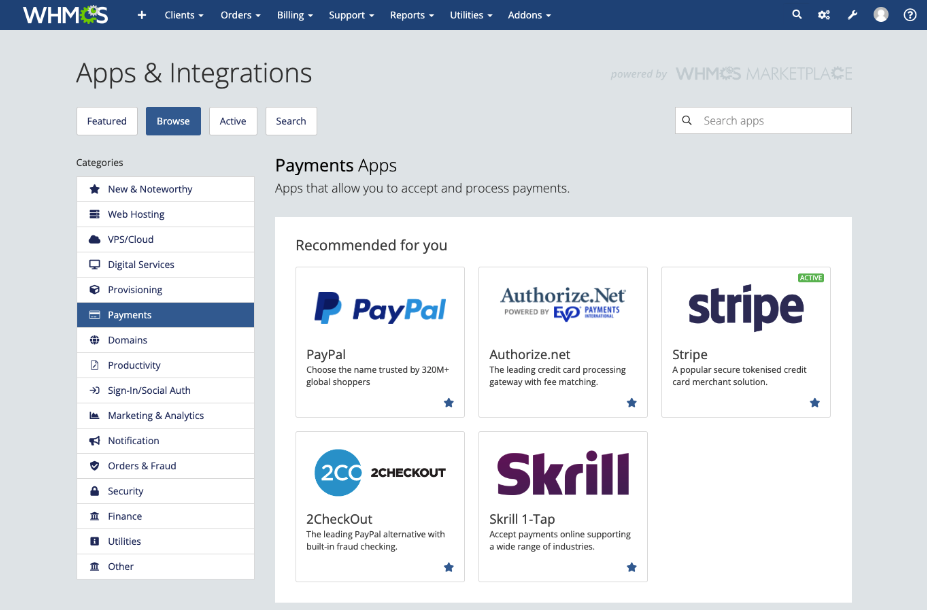Viewport: 927px width, 610px height.
Task: Open the search magnifier icon in top bar
Action: (x=797, y=15)
